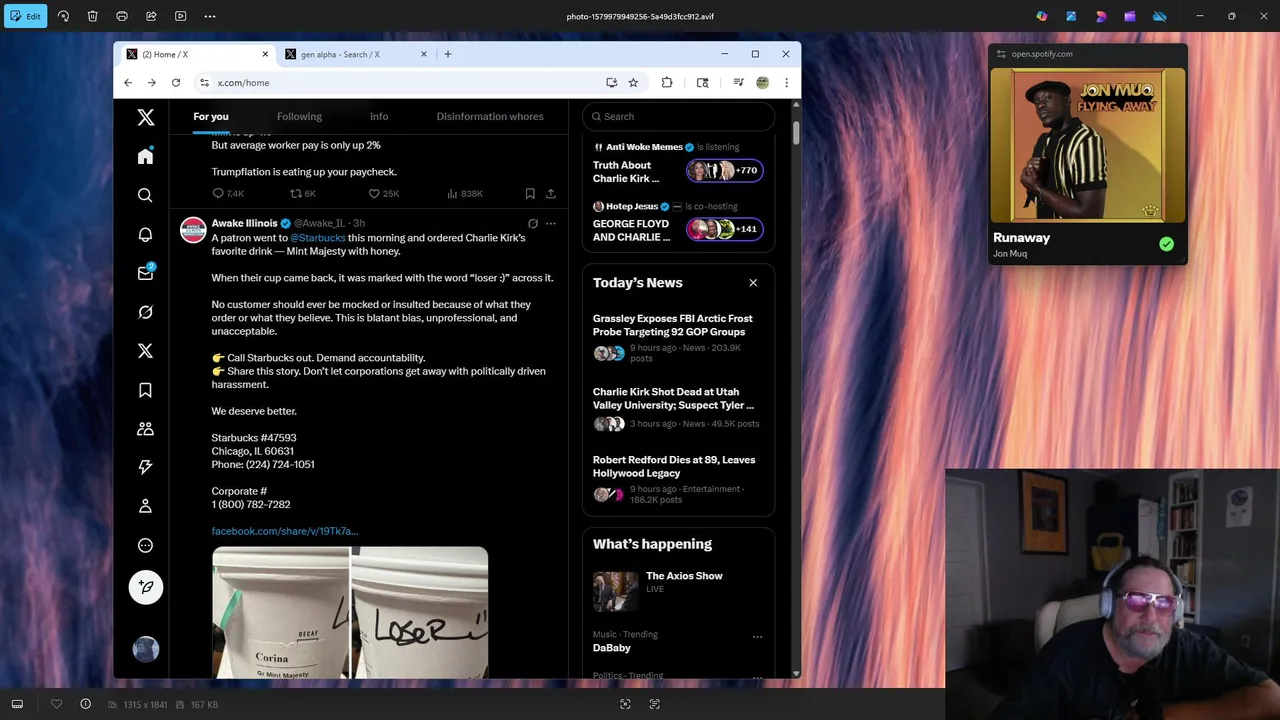The image size is (1280, 720).
Task: Toggle Spotify saved checkmark for Runaway
Action: pyautogui.click(x=1166, y=244)
